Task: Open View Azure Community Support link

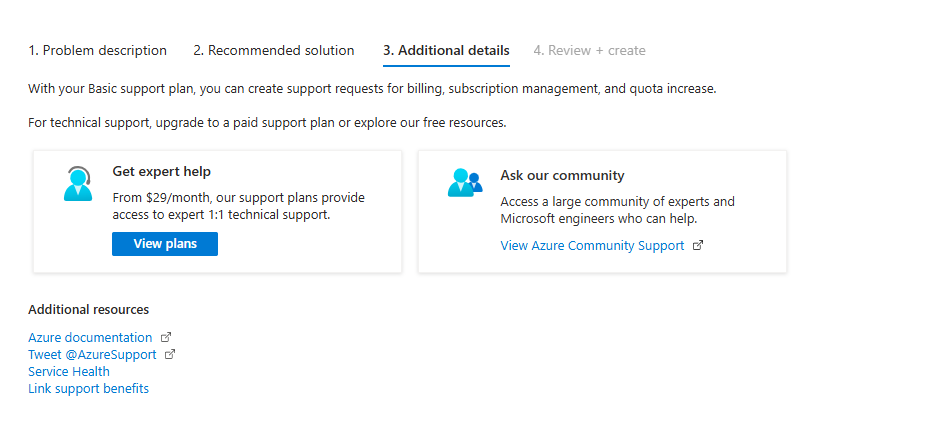Action: [x=592, y=246]
